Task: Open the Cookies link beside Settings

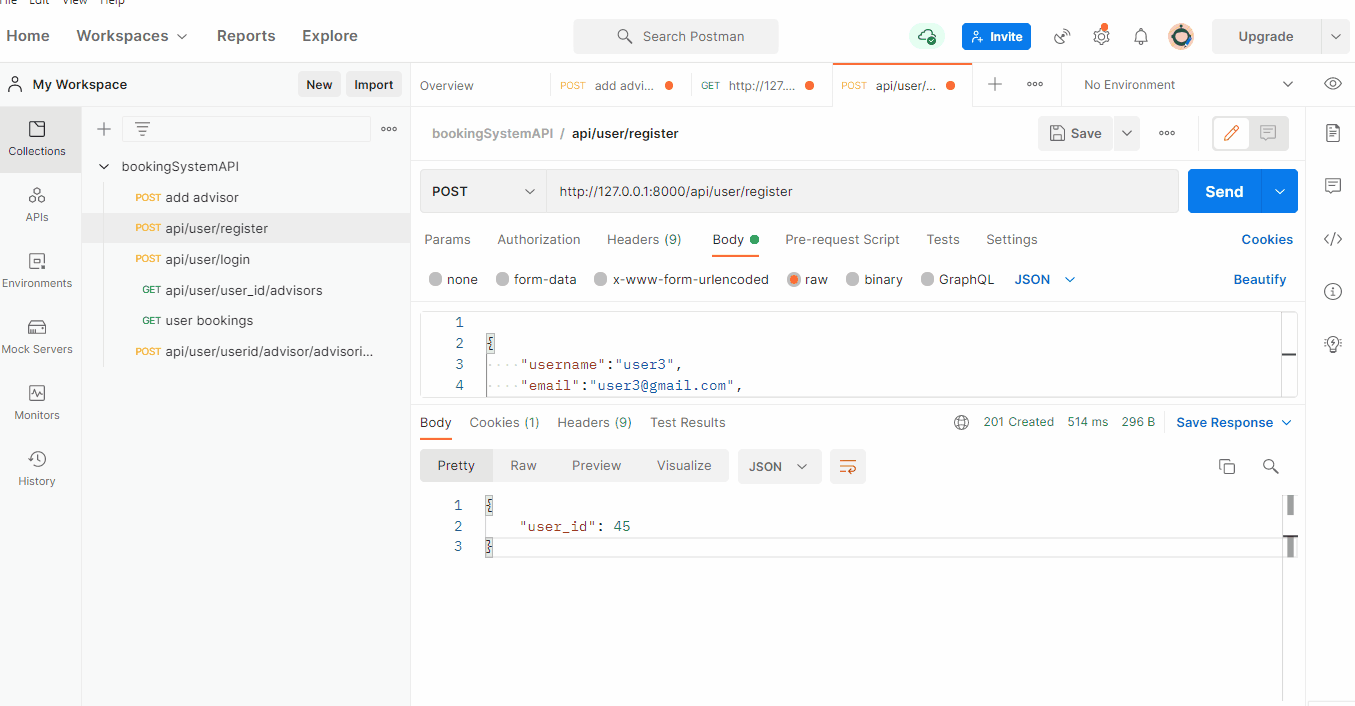Action: [x=1267, y=240]
